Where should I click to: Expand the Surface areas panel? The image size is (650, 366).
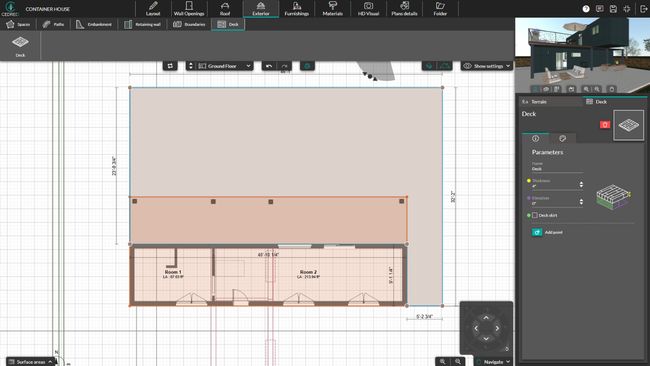pos(30,362)
